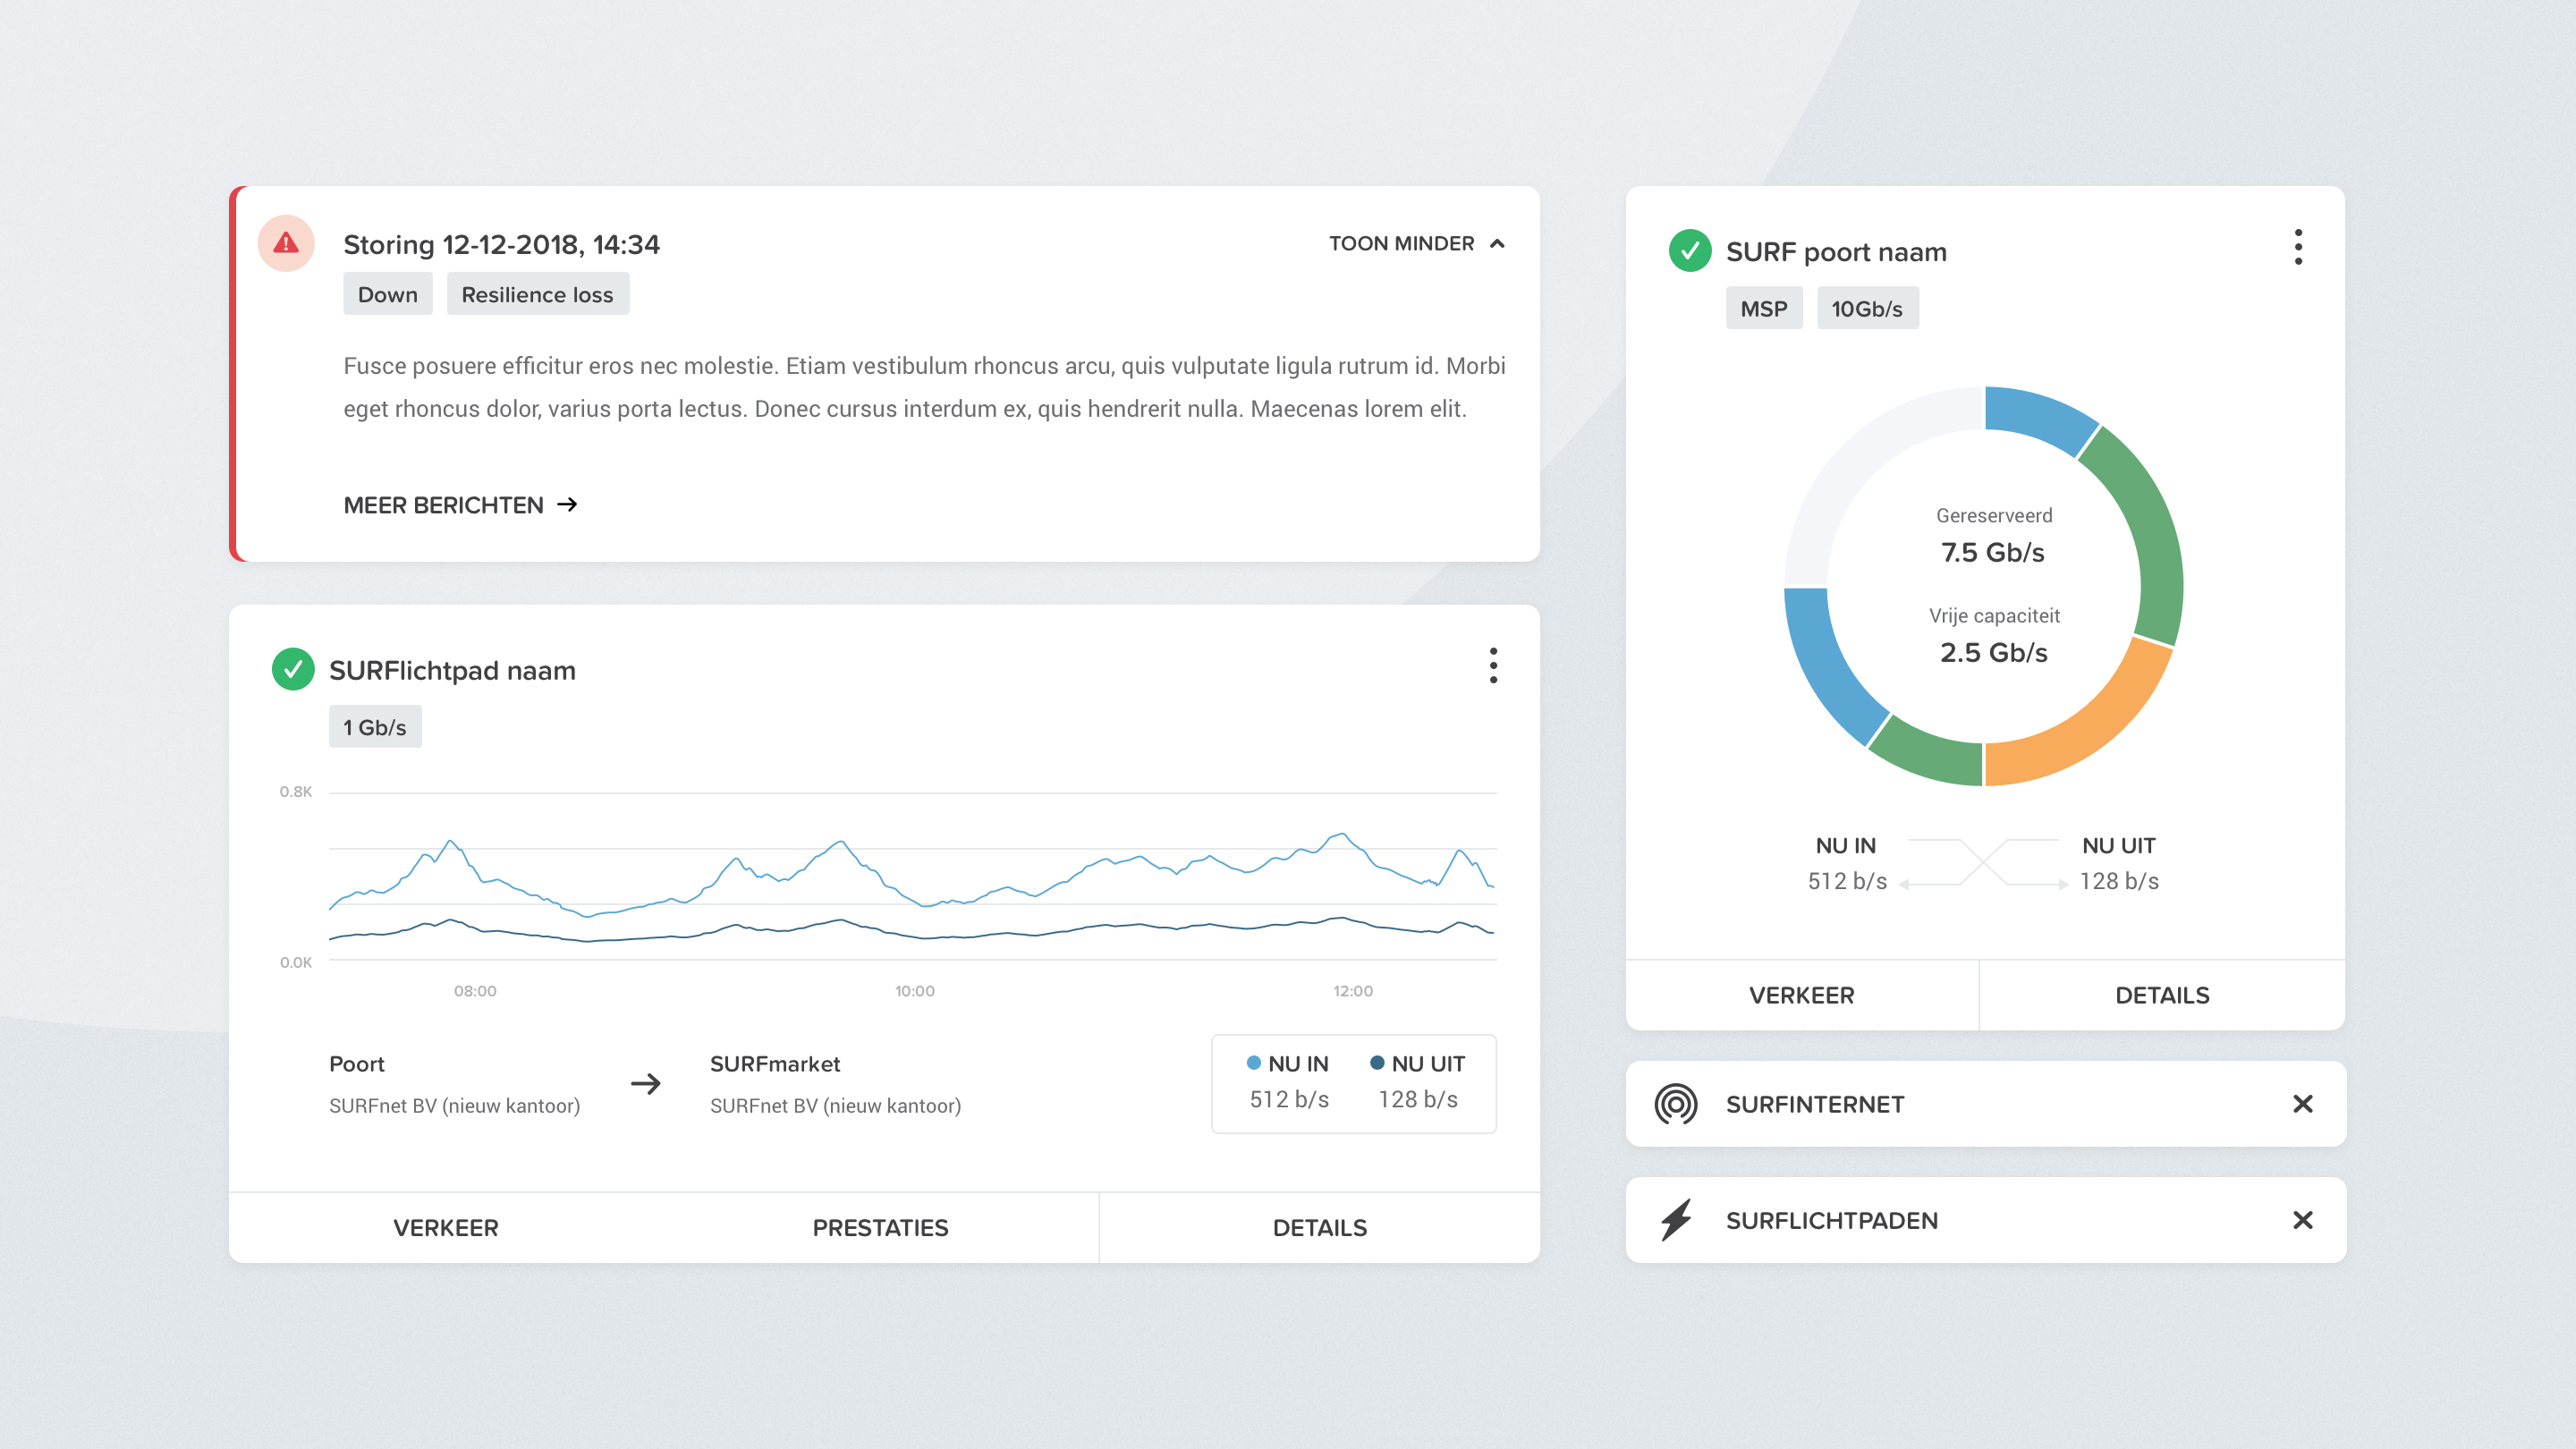
Task: Open SURF poort card three-dot menu
Action: click(x=2298, y=247)
